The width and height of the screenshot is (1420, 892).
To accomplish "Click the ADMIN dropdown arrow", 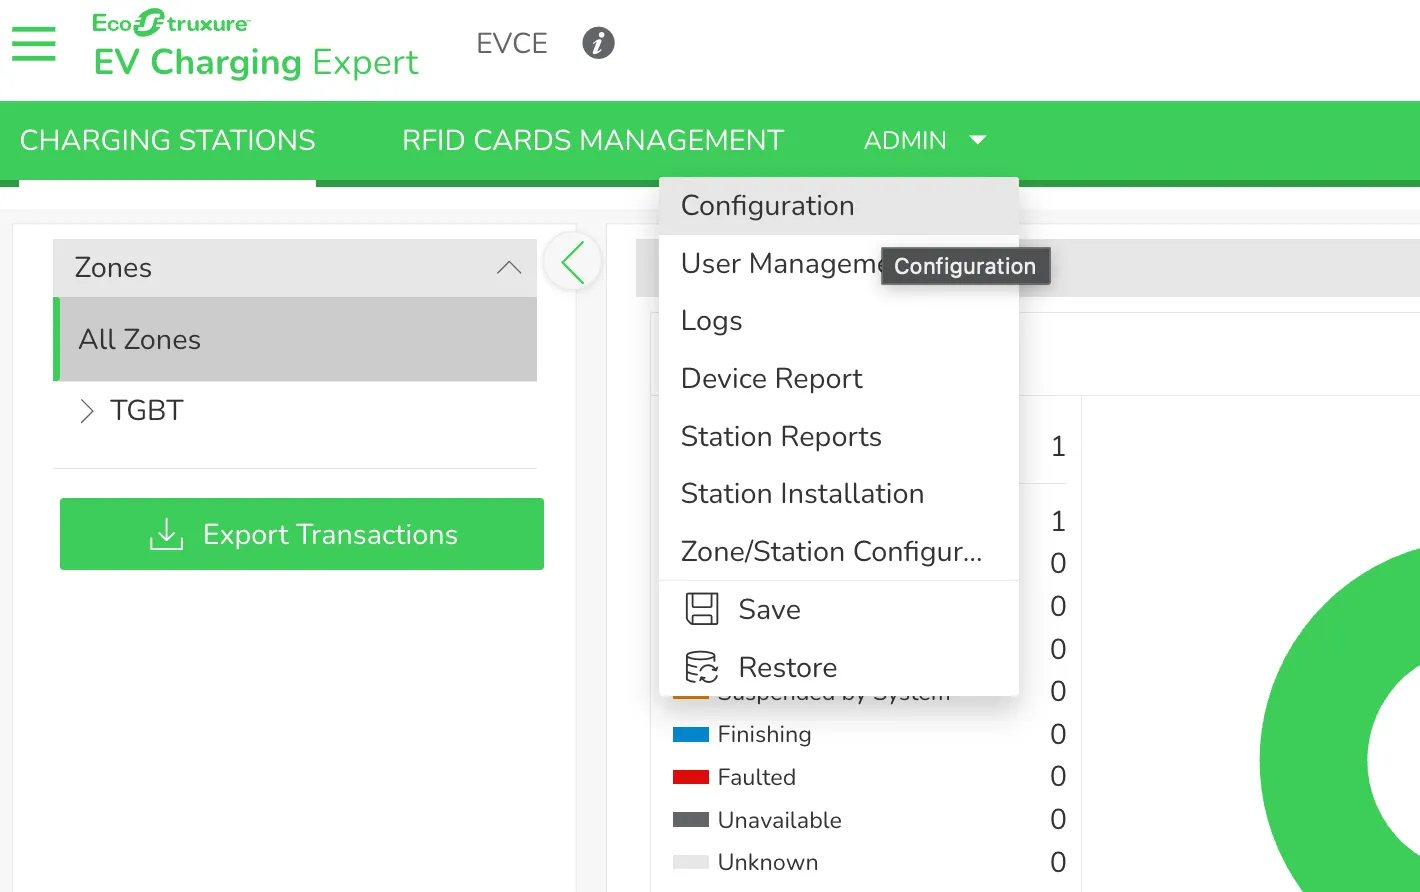I will [978, 140].
